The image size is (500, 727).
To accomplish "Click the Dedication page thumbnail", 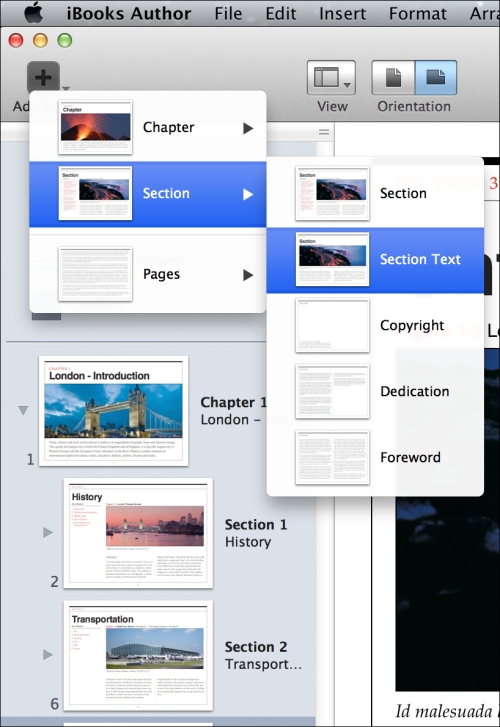I will (333, 391).
